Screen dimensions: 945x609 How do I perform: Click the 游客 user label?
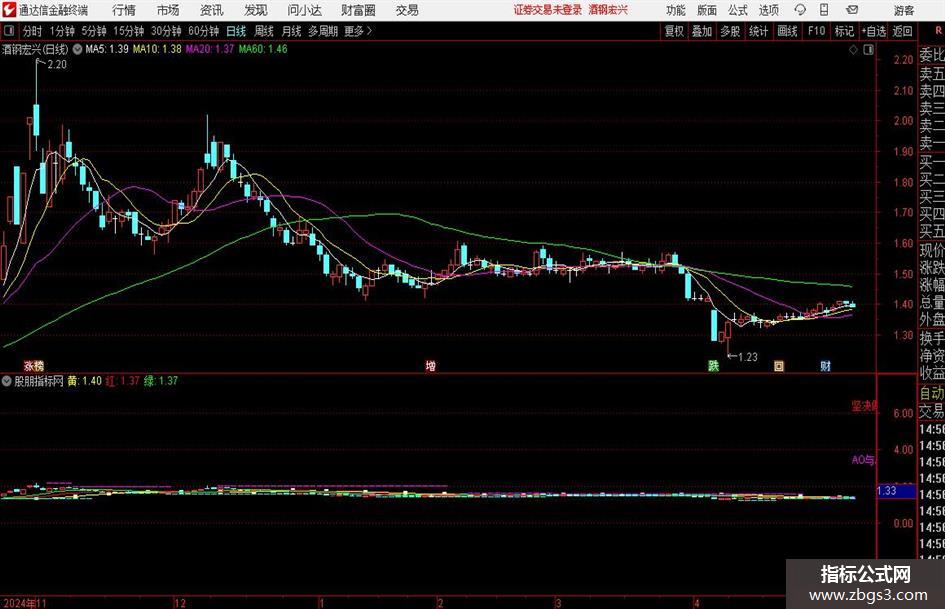point(903,10)
